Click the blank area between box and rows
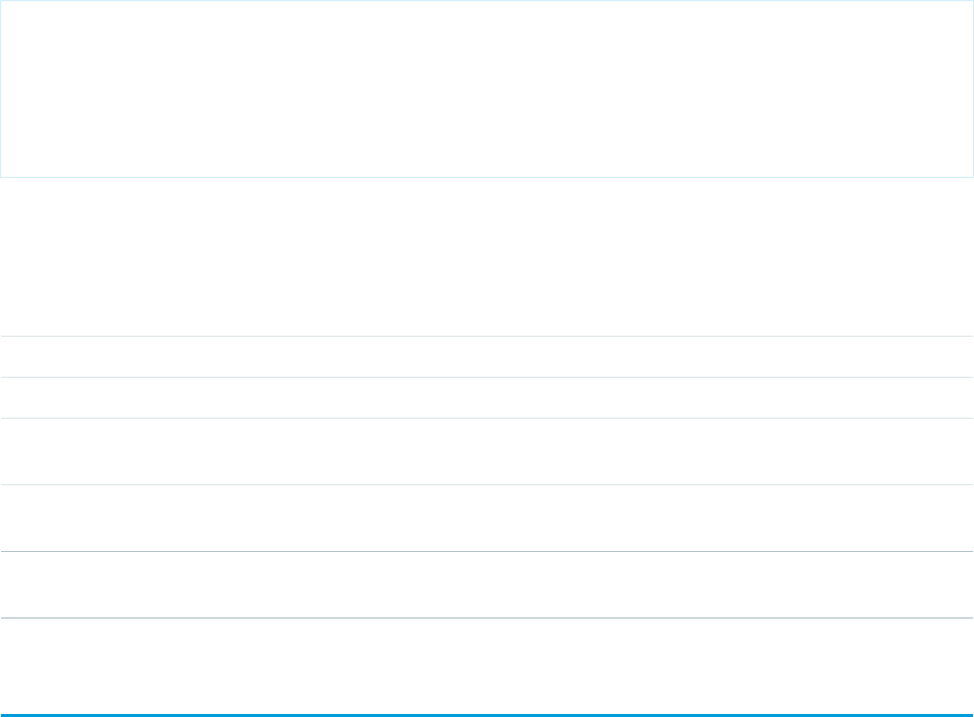 point(487,257)
